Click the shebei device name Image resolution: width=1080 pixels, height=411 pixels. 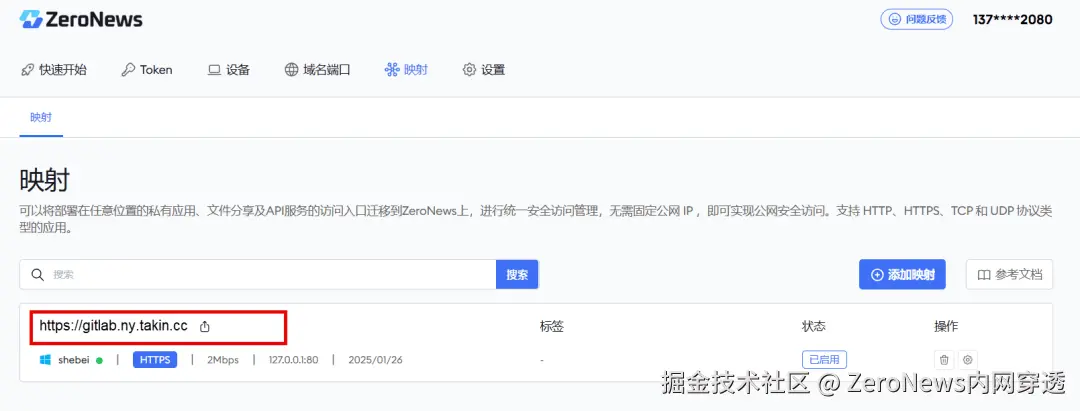tap(74, 359)
